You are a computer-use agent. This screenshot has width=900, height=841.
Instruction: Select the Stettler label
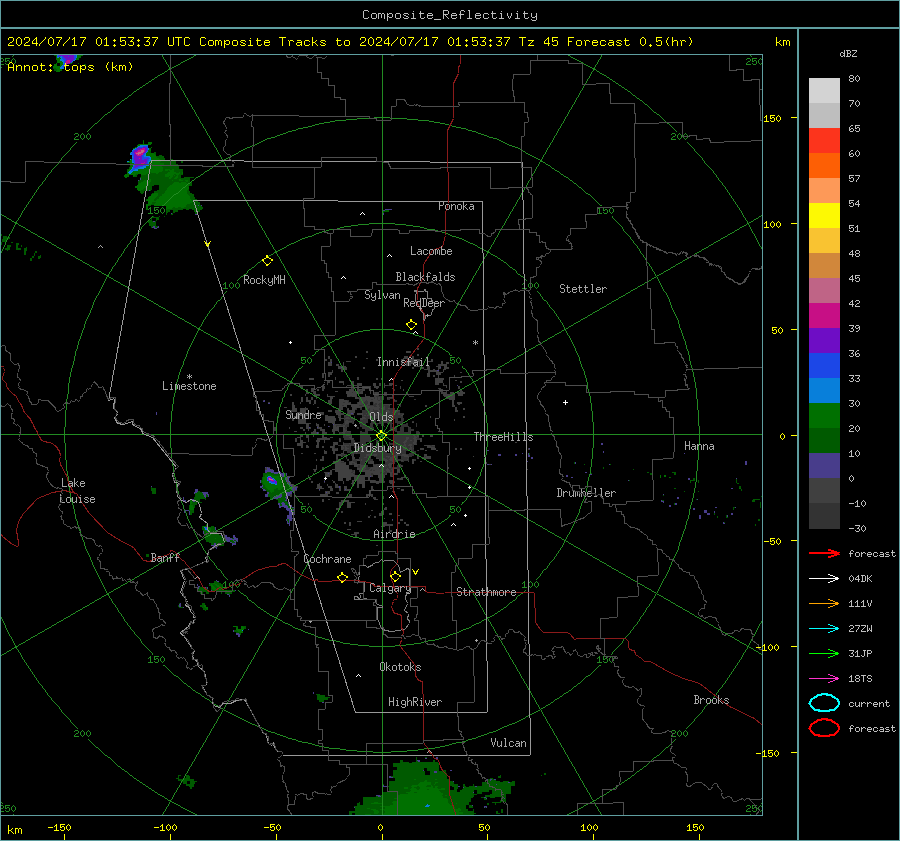[583, 289]
